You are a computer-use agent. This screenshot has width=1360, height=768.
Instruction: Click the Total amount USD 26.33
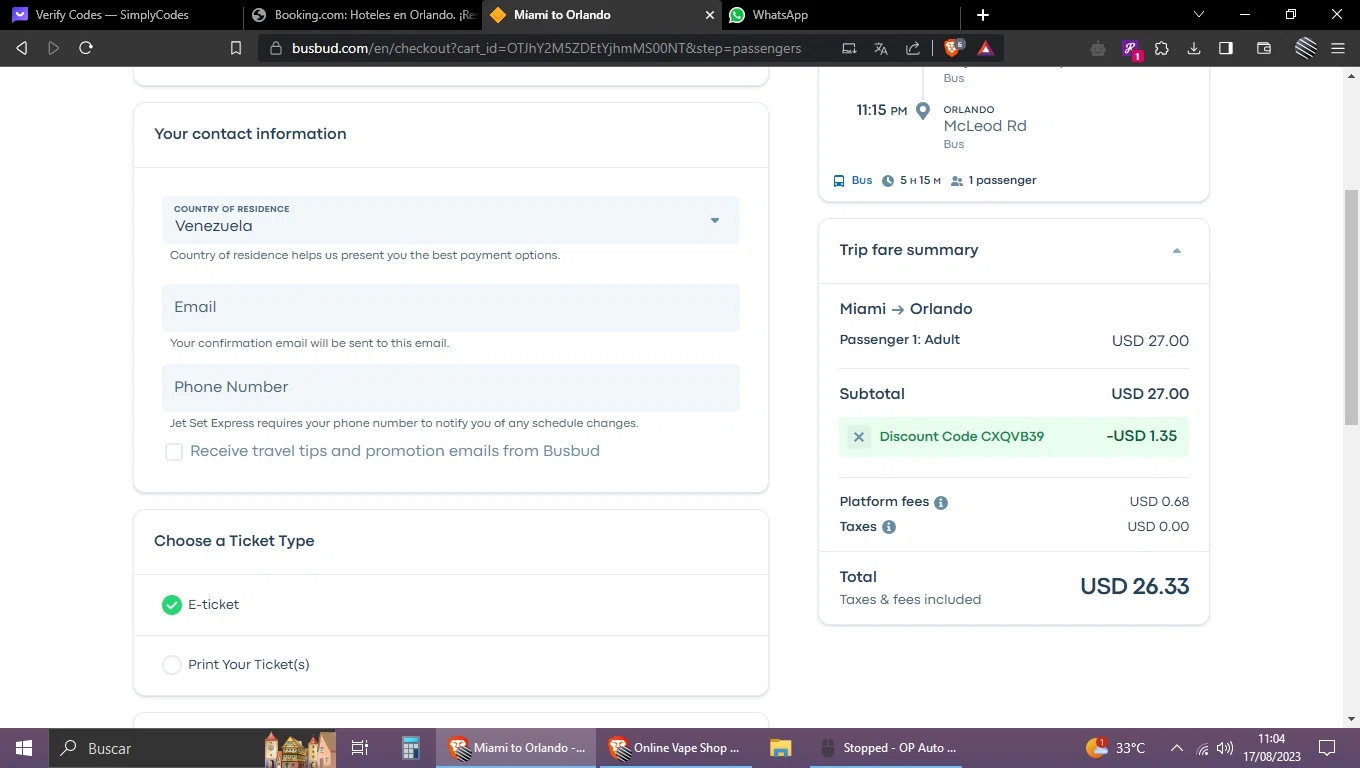[1135, 587]
